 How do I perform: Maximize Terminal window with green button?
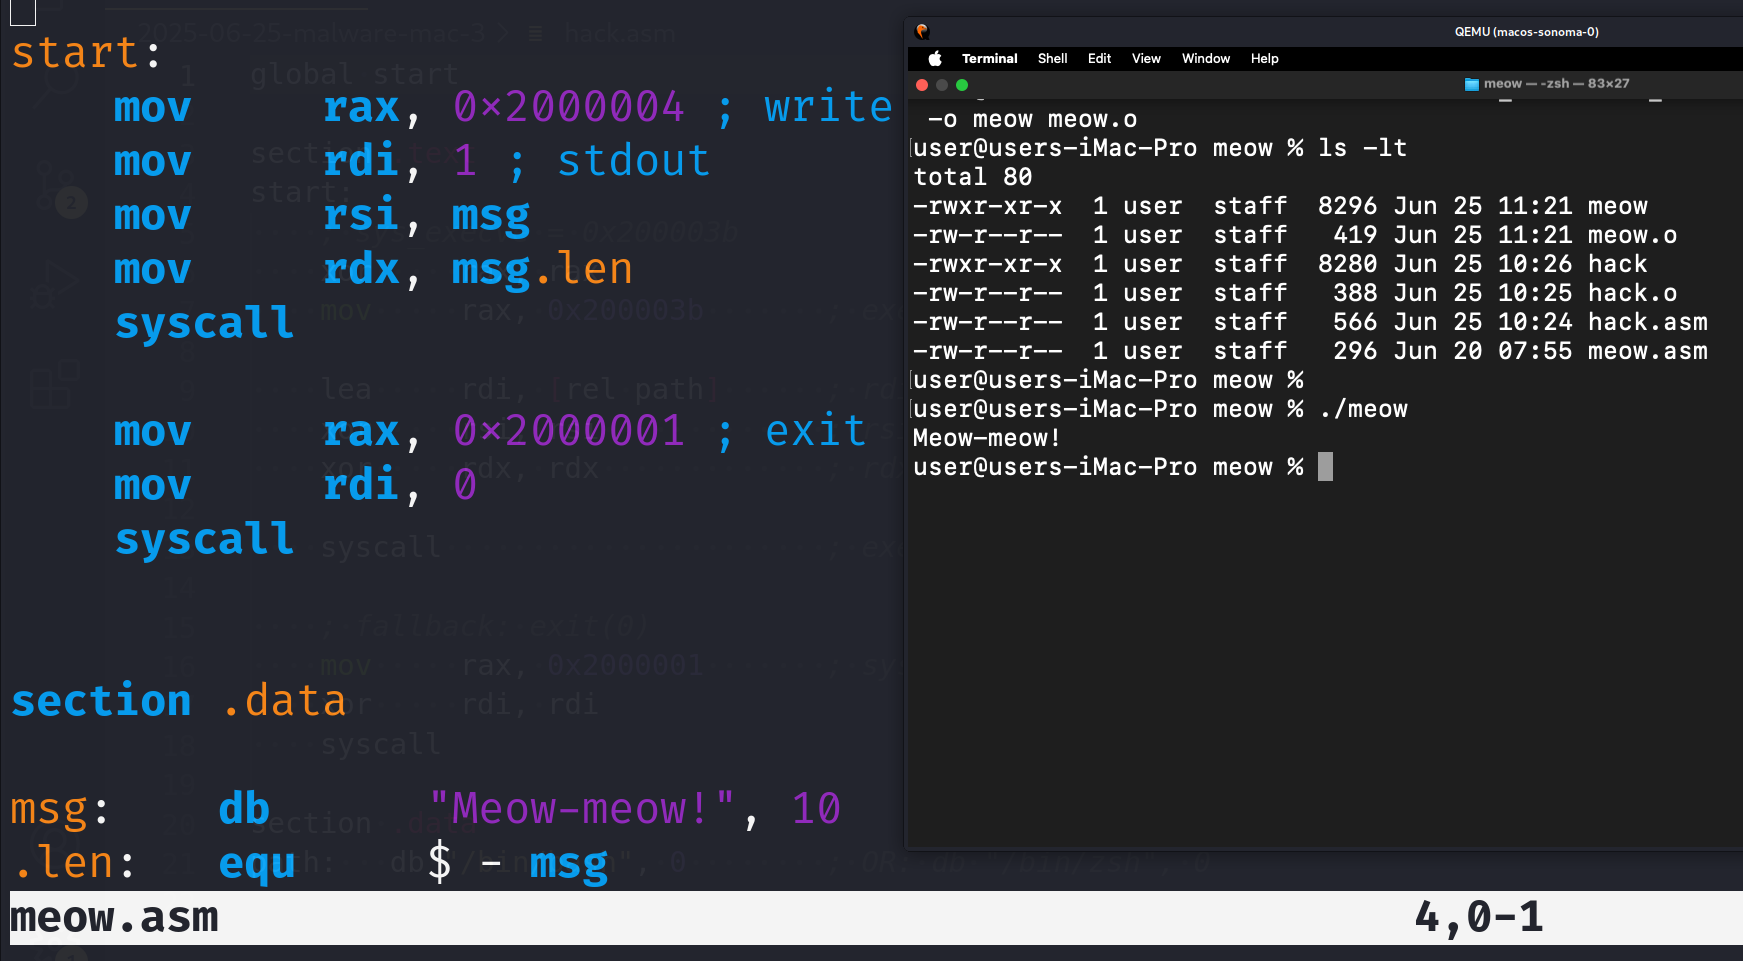tap(962, 85)
